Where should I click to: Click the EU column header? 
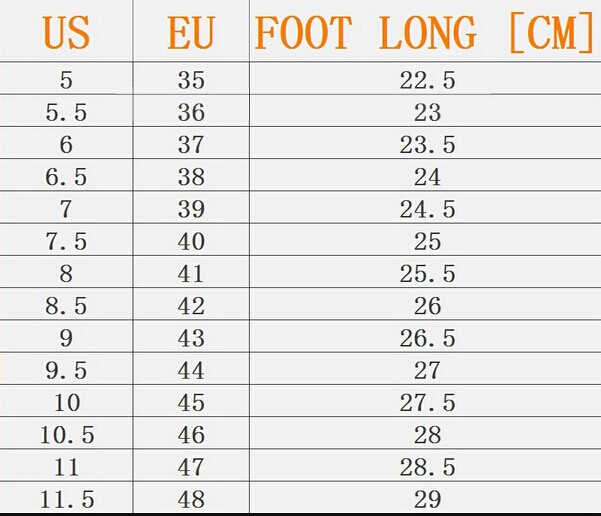190,32
